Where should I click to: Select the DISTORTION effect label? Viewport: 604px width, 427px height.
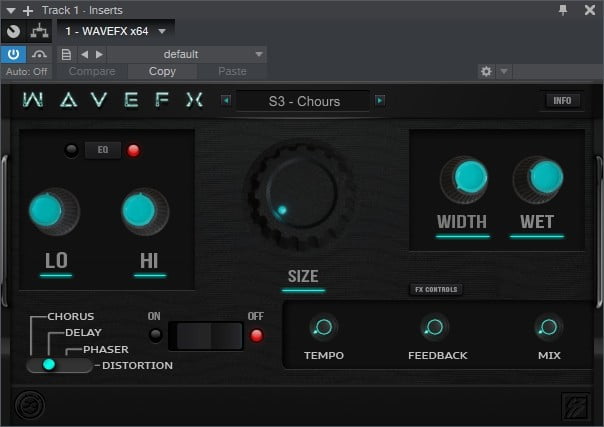(x=137, y=365)
